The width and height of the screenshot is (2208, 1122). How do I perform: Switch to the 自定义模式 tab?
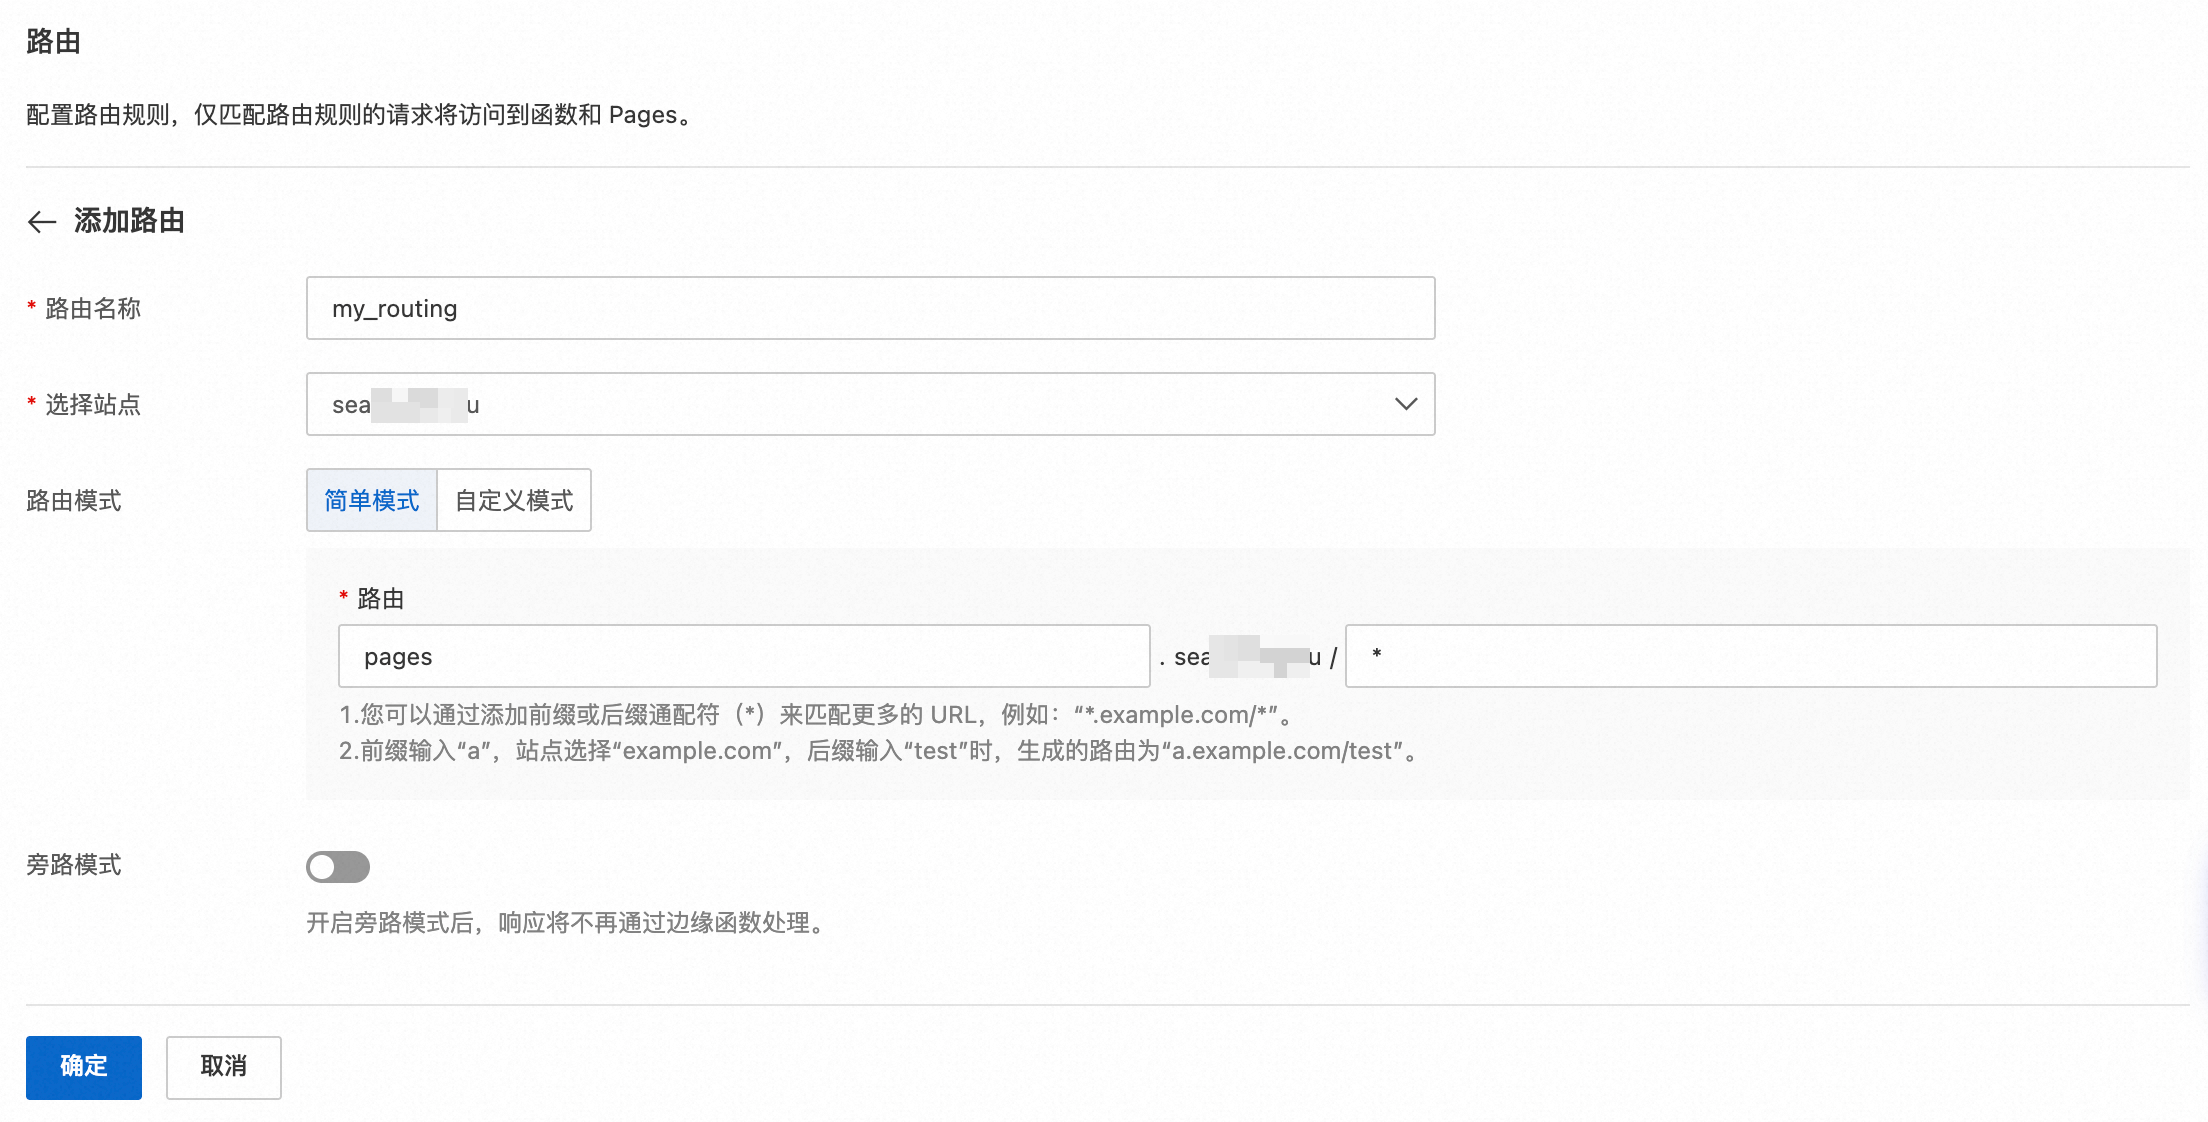click(x=514, y=500)
